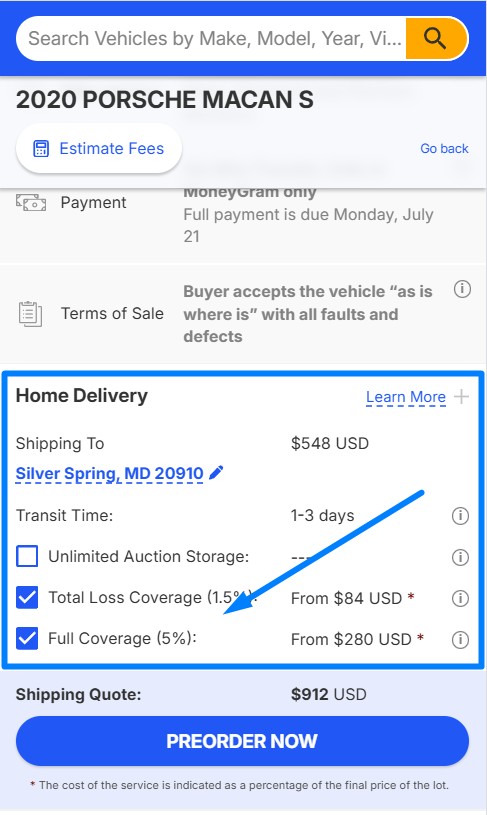Expand Home Delivery with the plus icon
The image size is (487, 815).
point(461,397)
